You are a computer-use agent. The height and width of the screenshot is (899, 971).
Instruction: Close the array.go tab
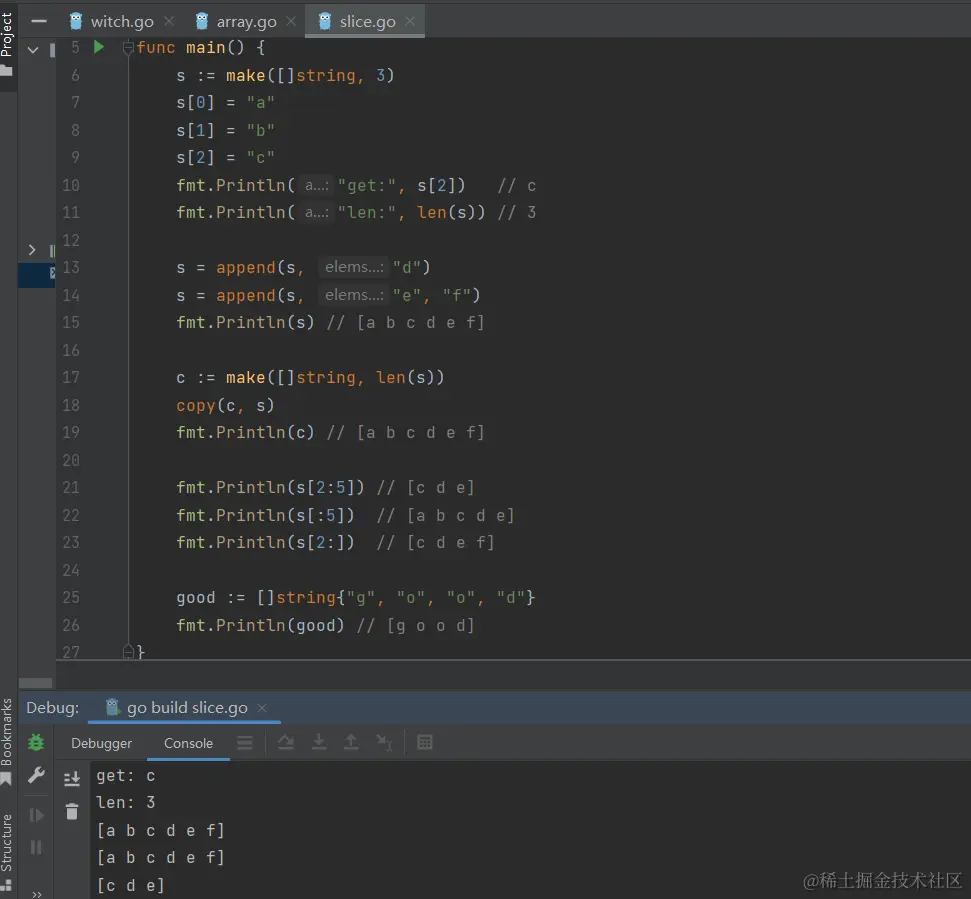290,22
